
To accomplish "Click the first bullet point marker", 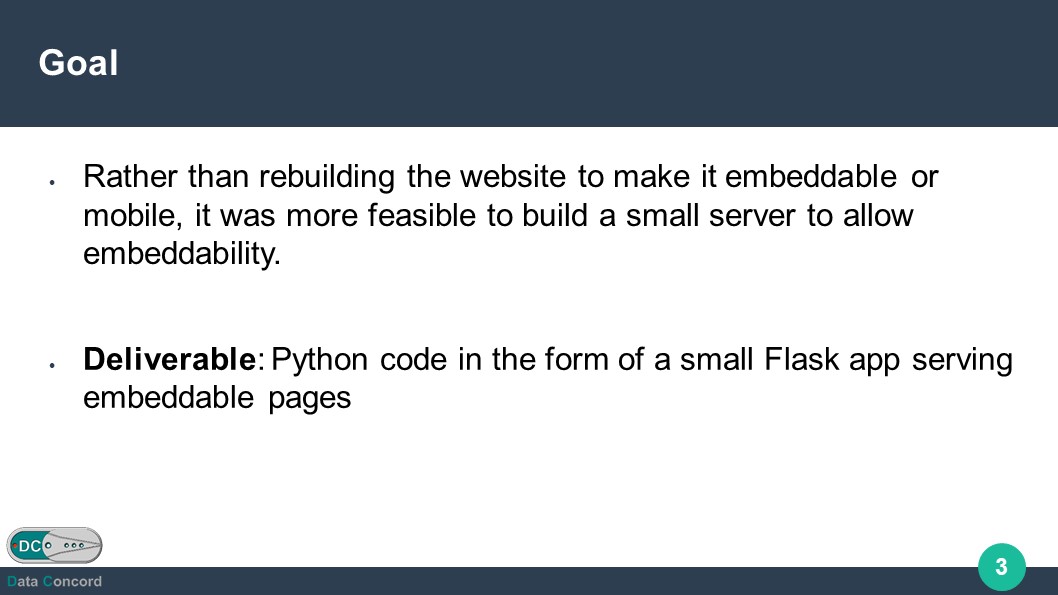I will 52,182.
